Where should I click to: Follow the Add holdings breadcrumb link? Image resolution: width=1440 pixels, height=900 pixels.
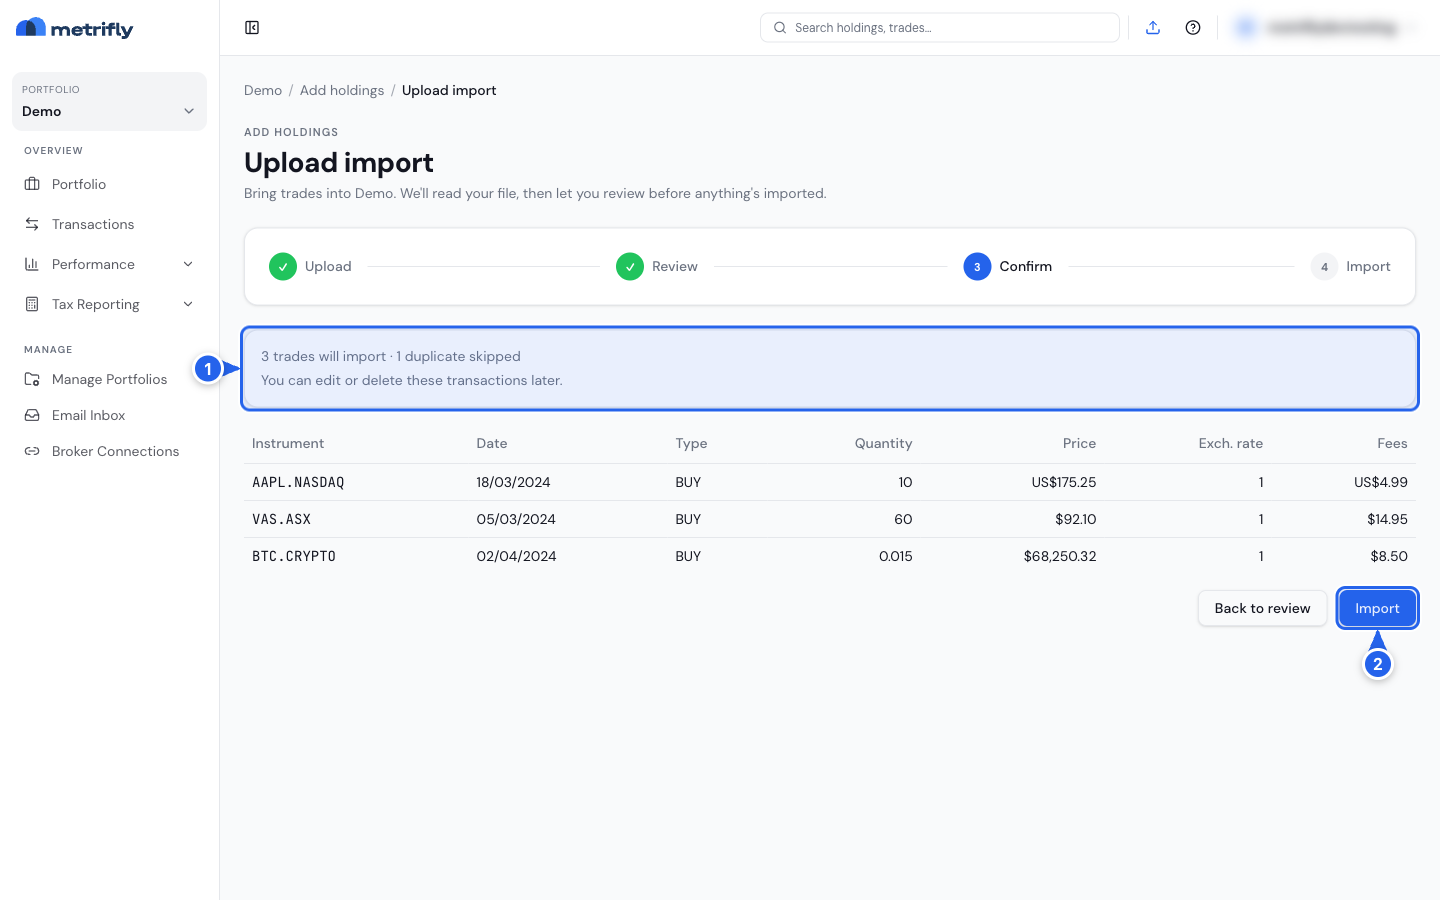click(x=342, y=90)
